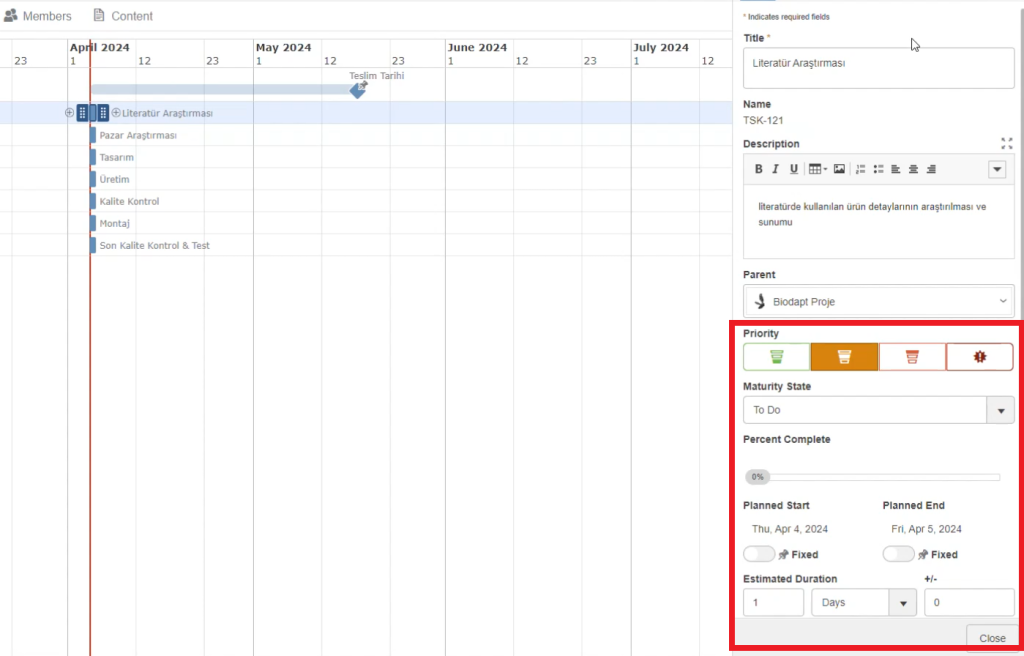This screenshot has width=1024, height=656.
Task: Expand the Parent Biodapt Proje selector
Action: 1003,301
